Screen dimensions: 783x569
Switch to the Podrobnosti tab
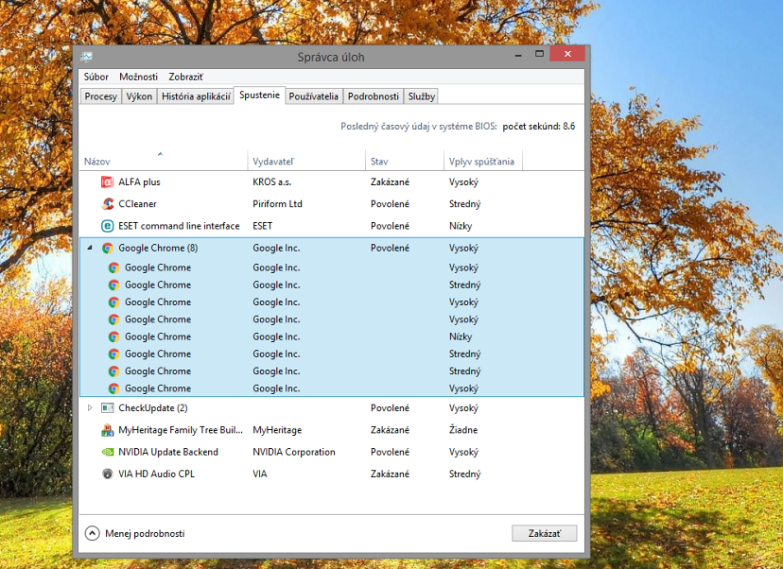(373, 96)
